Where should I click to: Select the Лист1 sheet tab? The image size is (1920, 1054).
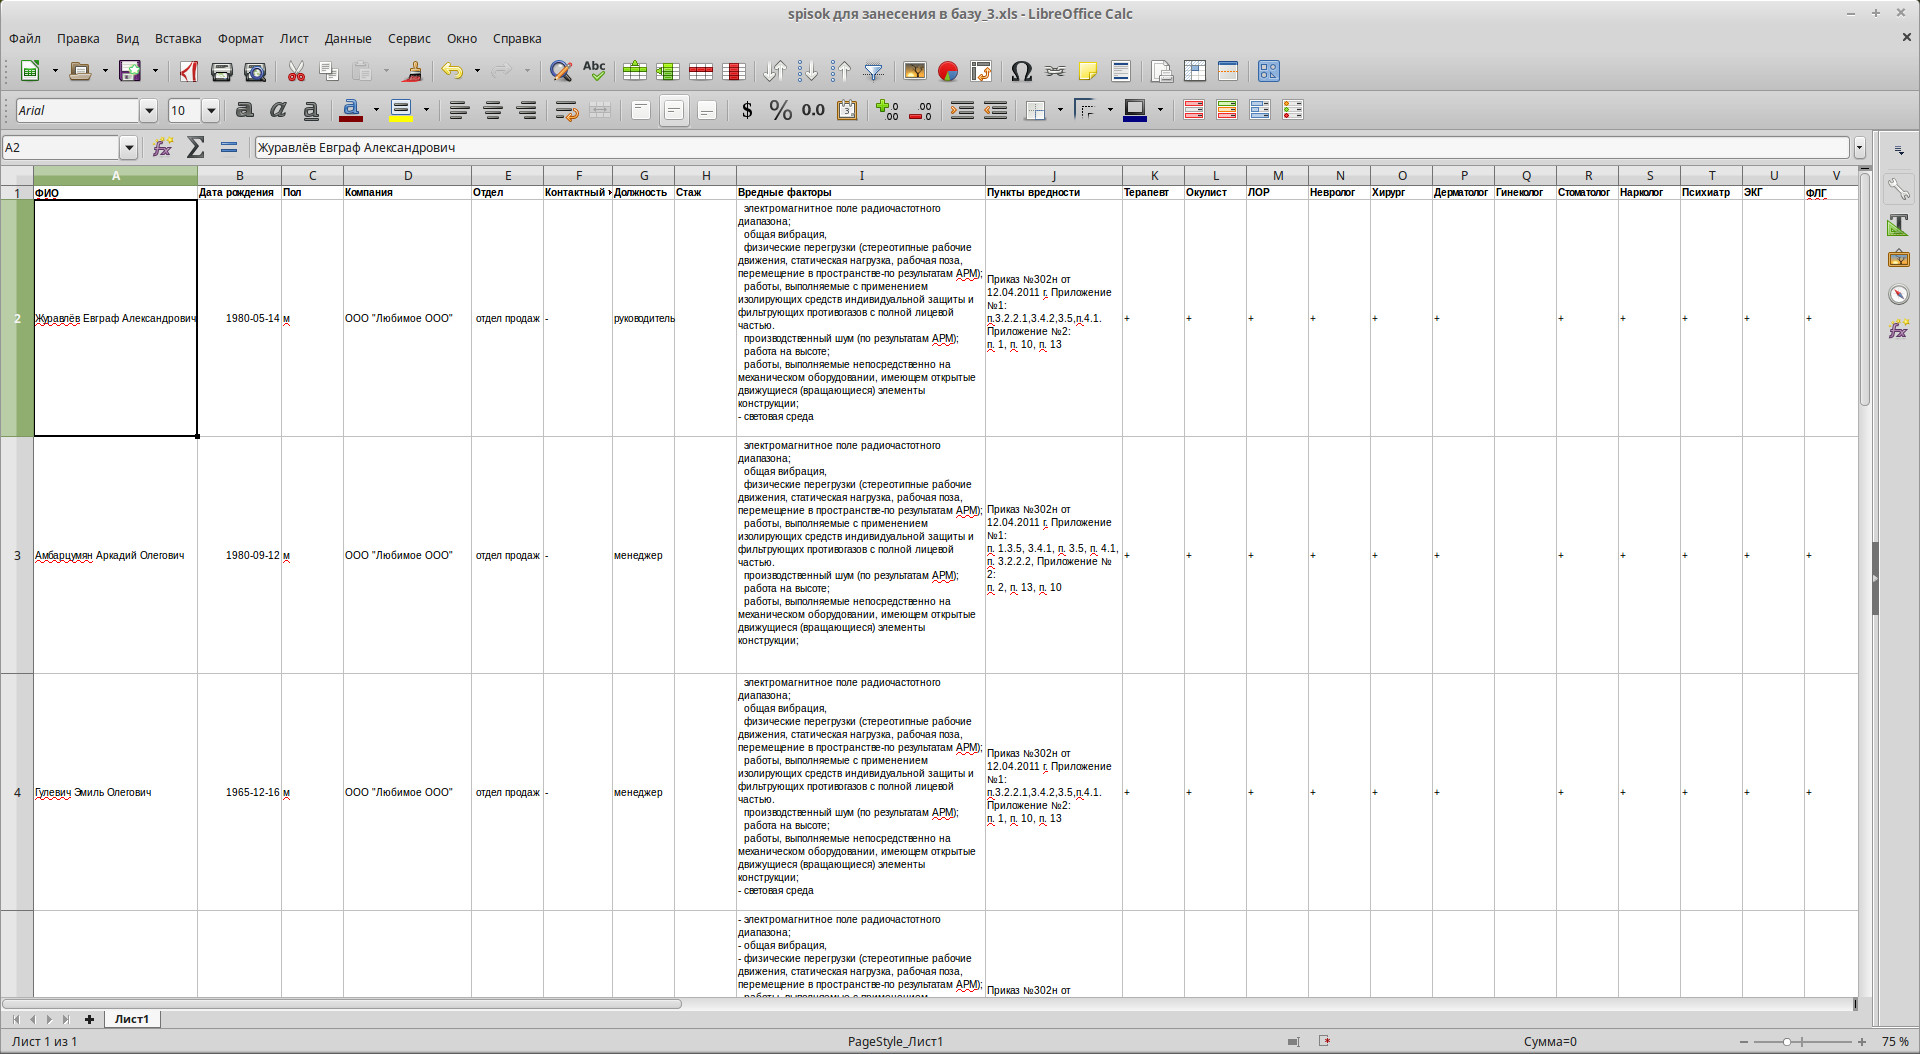coord(131,1019)
